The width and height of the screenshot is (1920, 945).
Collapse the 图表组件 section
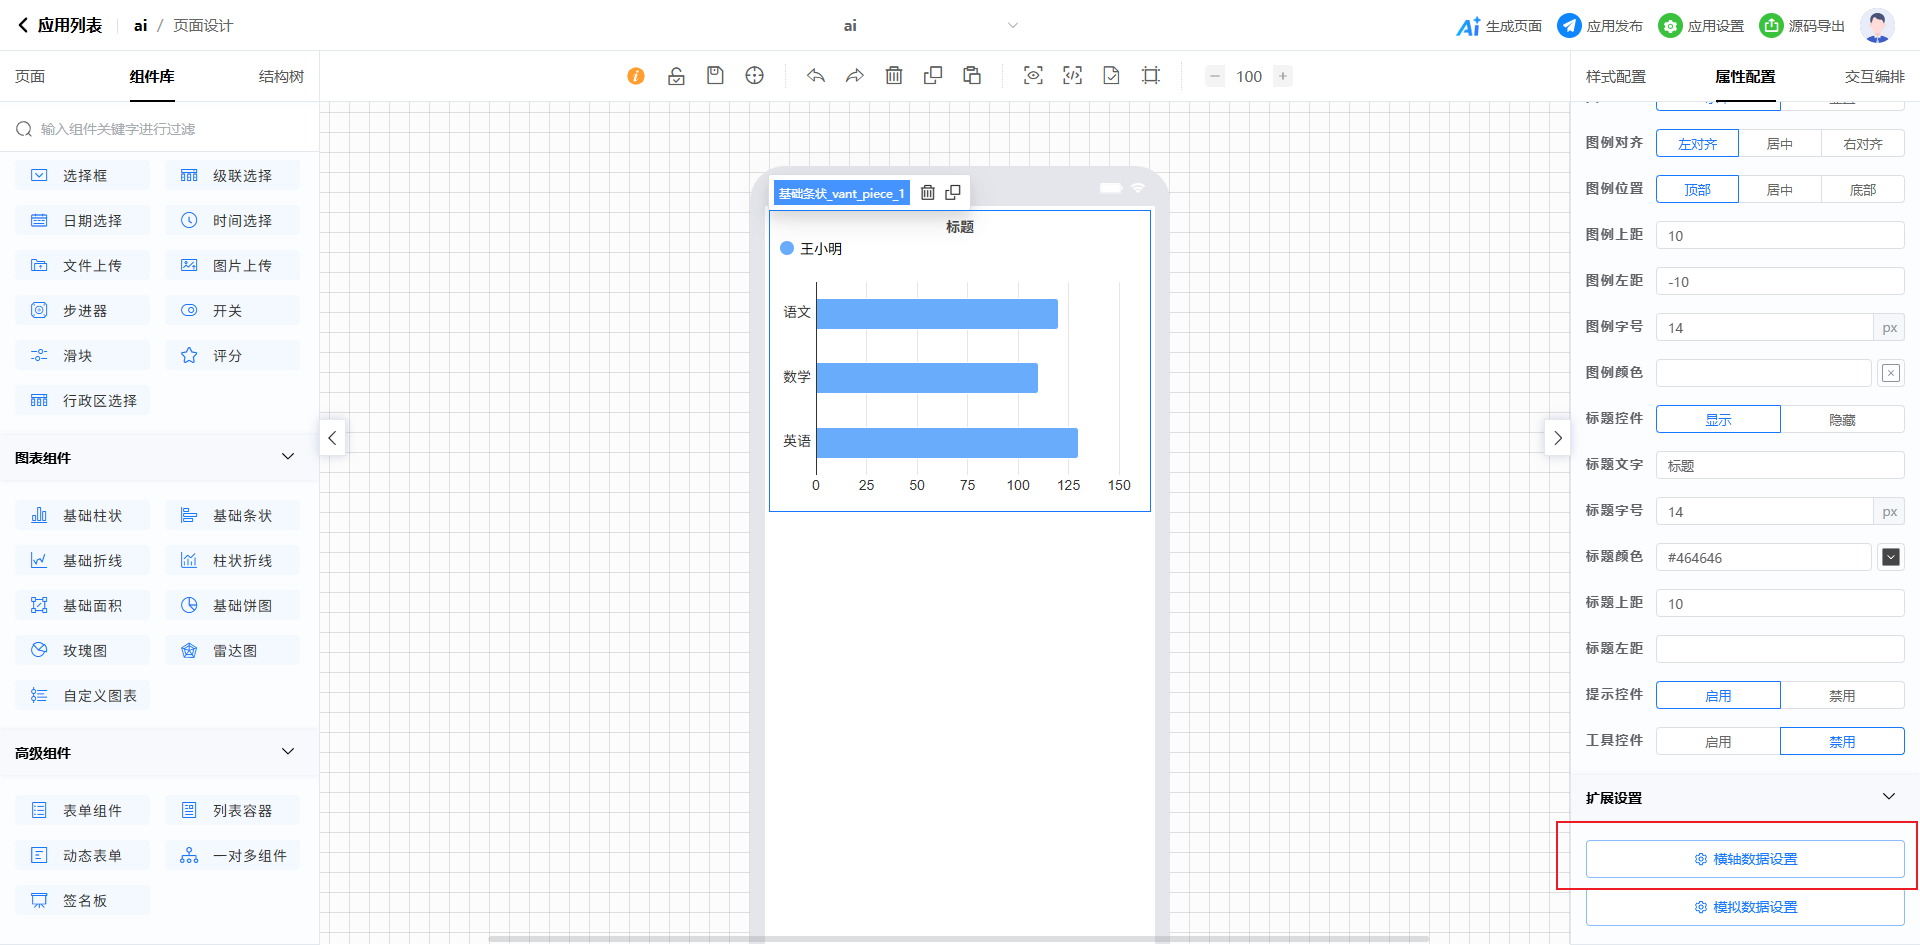coord(288,457)
